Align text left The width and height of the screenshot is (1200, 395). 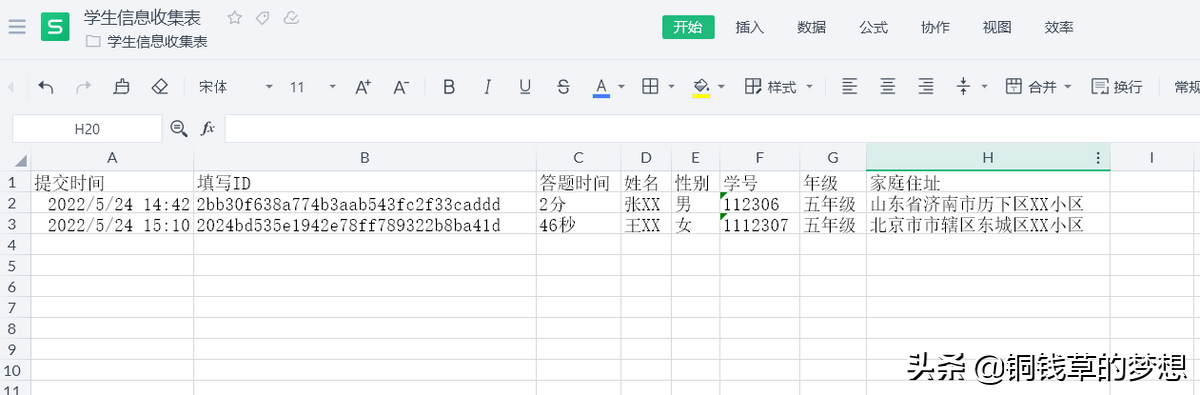[x=849, y=87]
